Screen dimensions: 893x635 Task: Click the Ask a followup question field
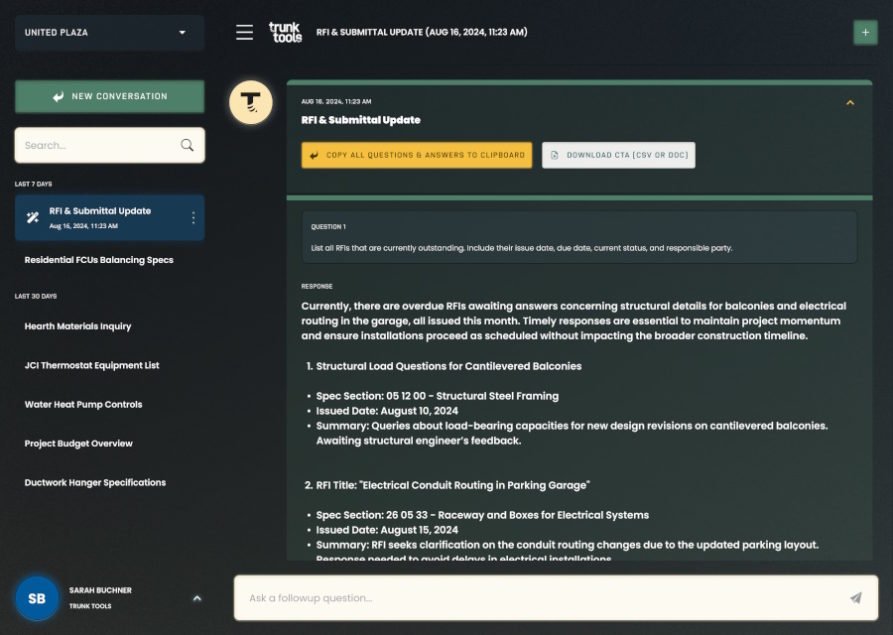540,598
